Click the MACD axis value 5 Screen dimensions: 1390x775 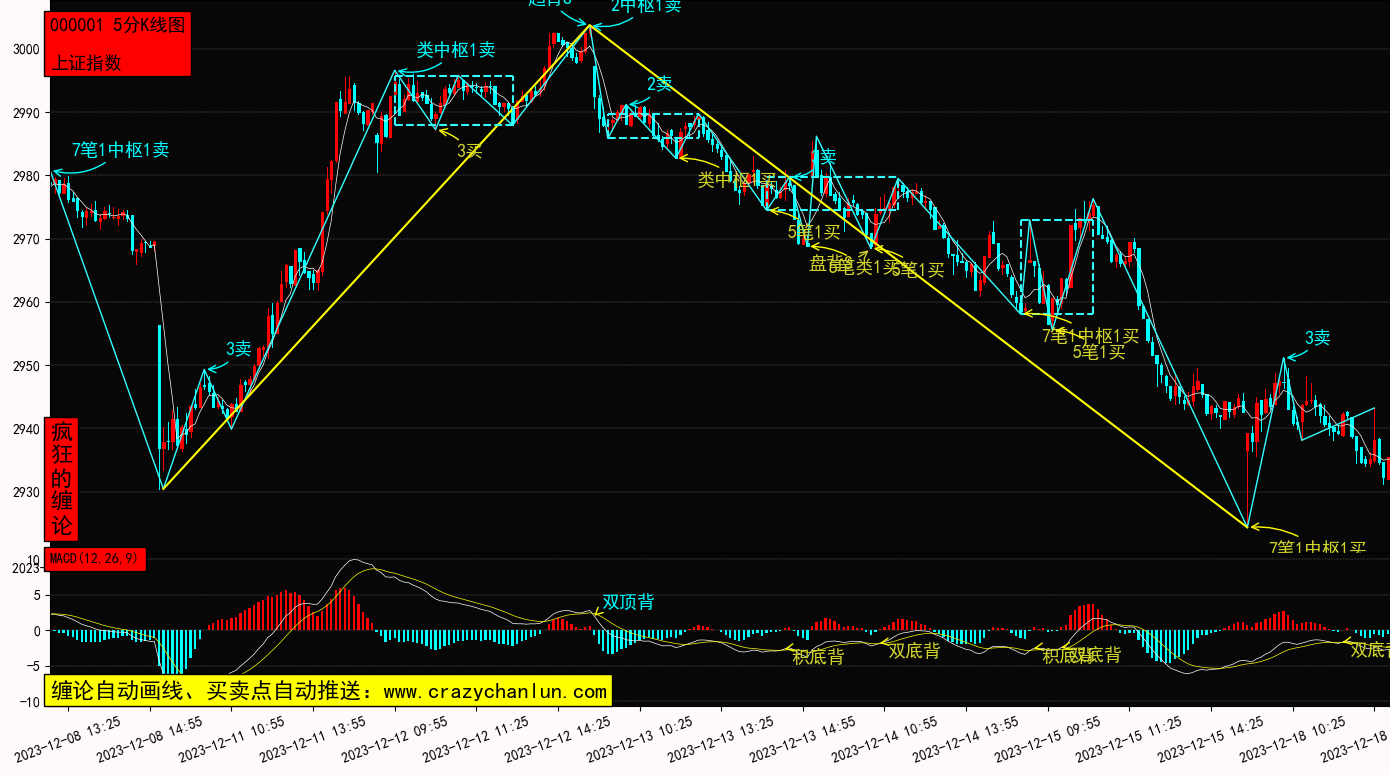pyautogui.click(x=36, y=595)
